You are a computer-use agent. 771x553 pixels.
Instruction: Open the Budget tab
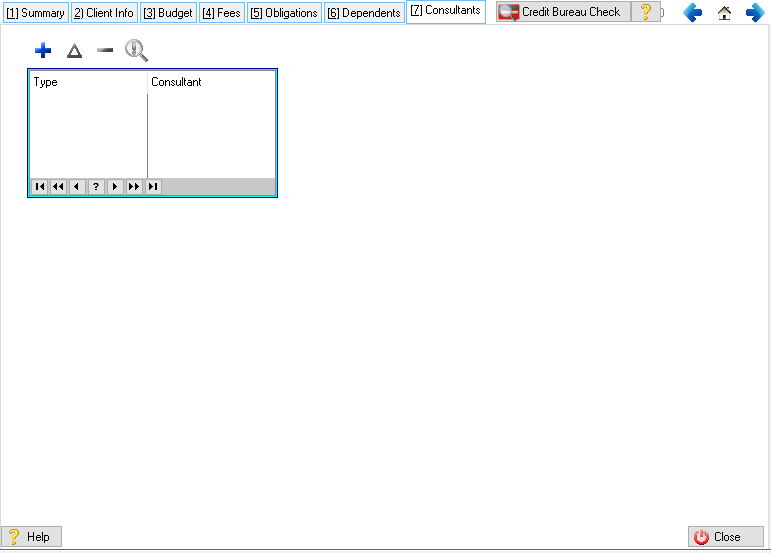point(168,13)
